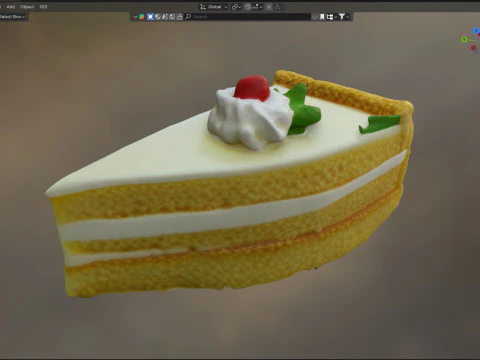
Task: Click the green Y axis gizmo circle
Action: click(464, 40)
